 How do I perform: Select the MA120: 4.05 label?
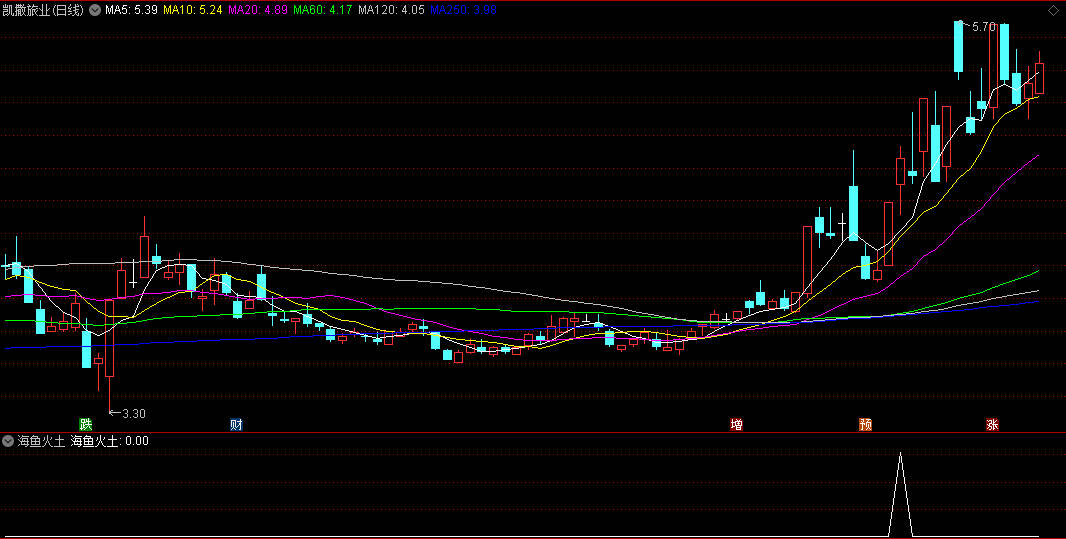pos(391,10)
